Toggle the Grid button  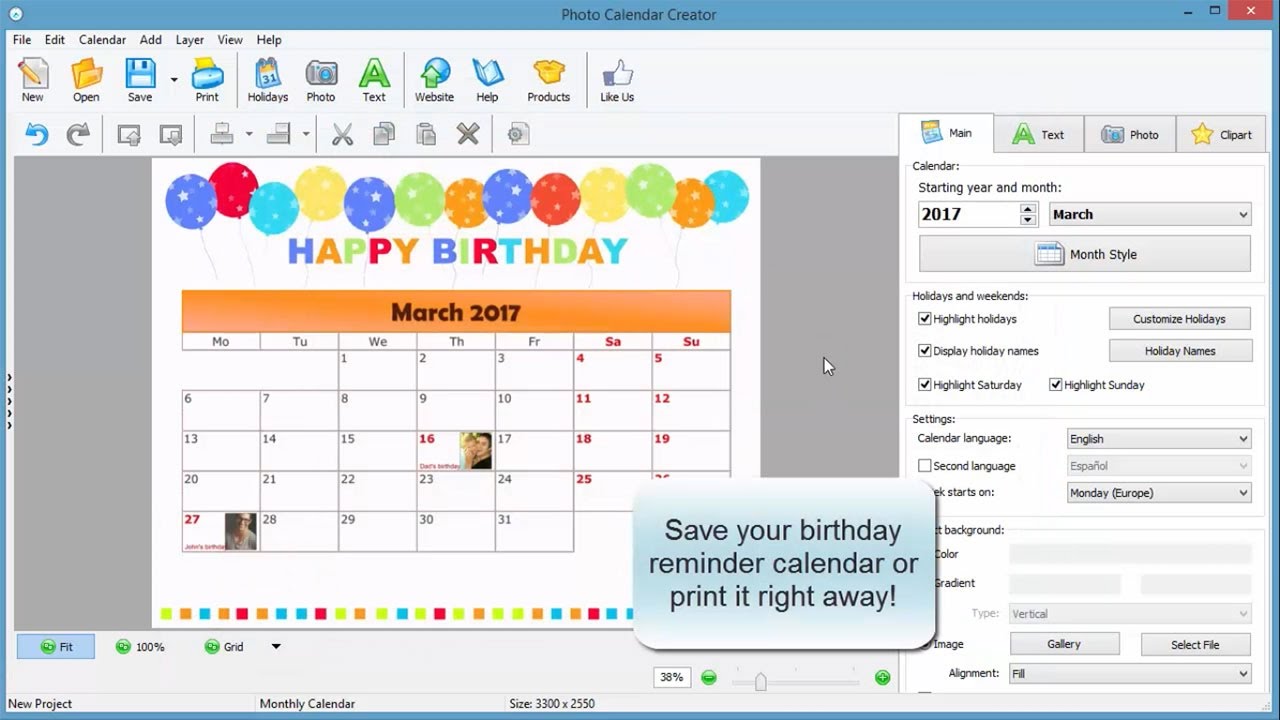224,647
